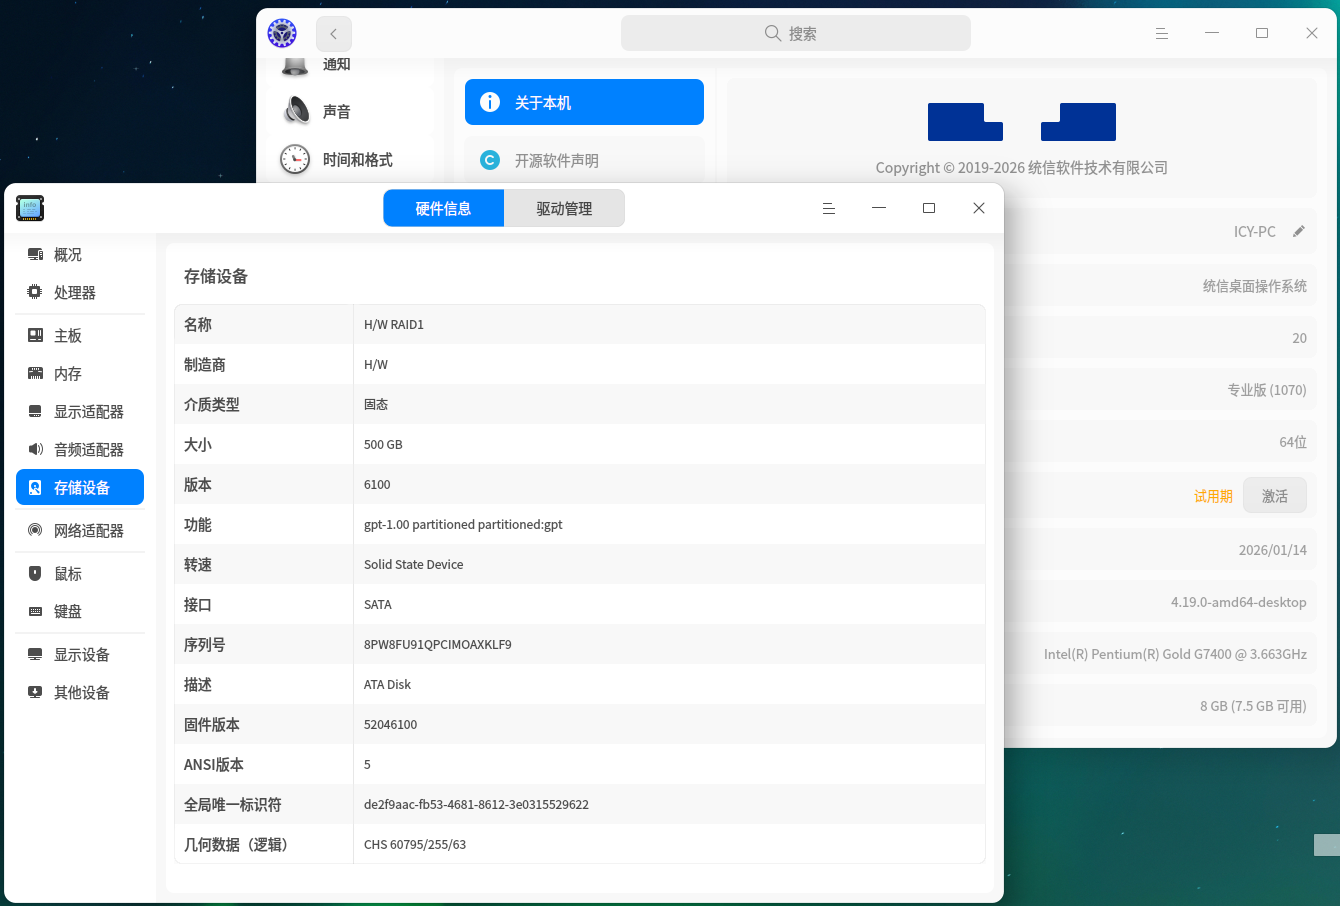Click the control center app logo
Viewport: 1340px width, 906px height.
[x=282, y=33]
